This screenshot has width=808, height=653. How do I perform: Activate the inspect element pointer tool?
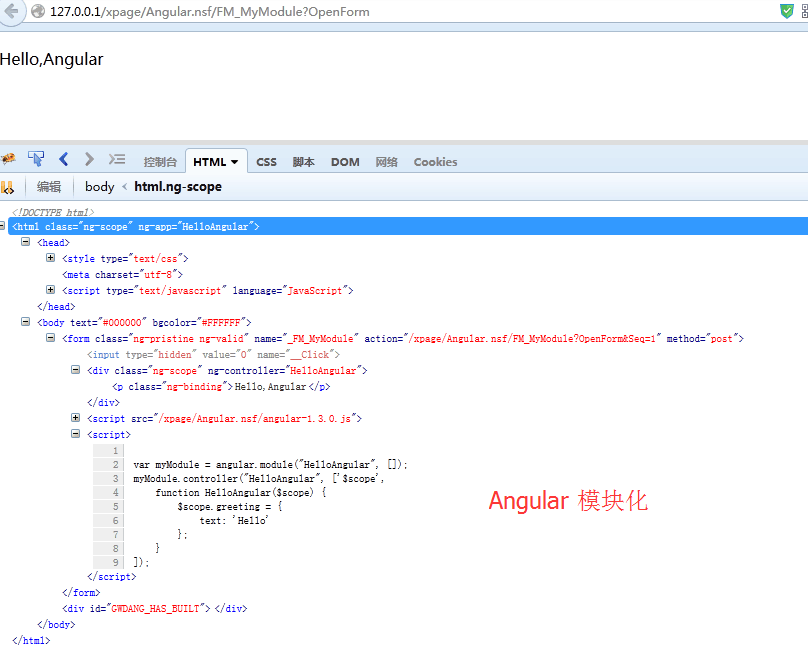pyautogui.click(x=36, y=159)
